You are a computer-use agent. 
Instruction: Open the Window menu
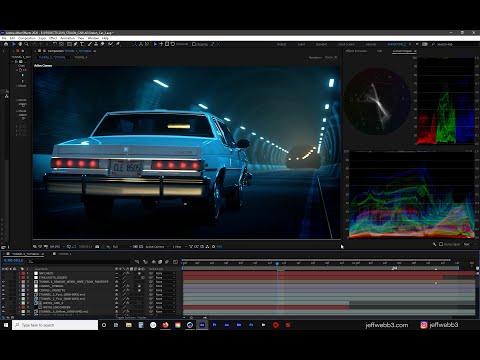coord(93,38)
